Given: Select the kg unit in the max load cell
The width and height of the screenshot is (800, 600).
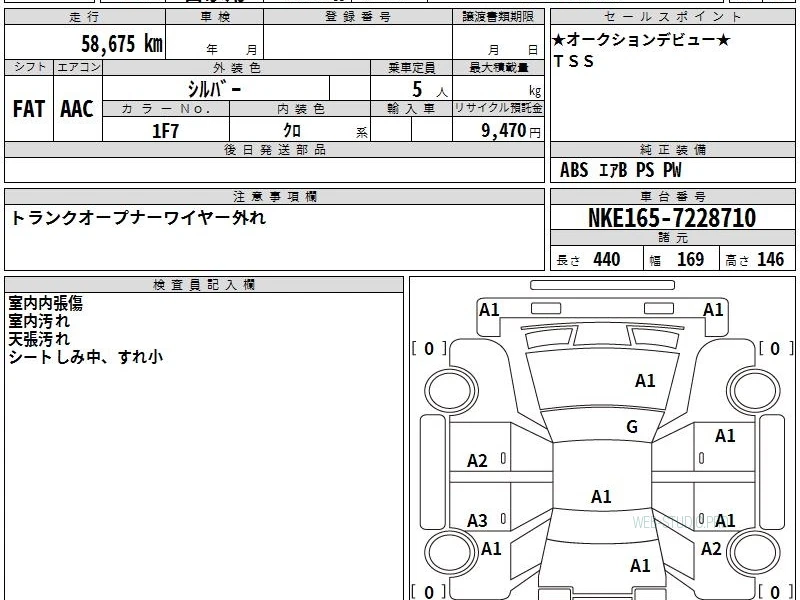Looking at the screenshot, I should tap(535, 91).
